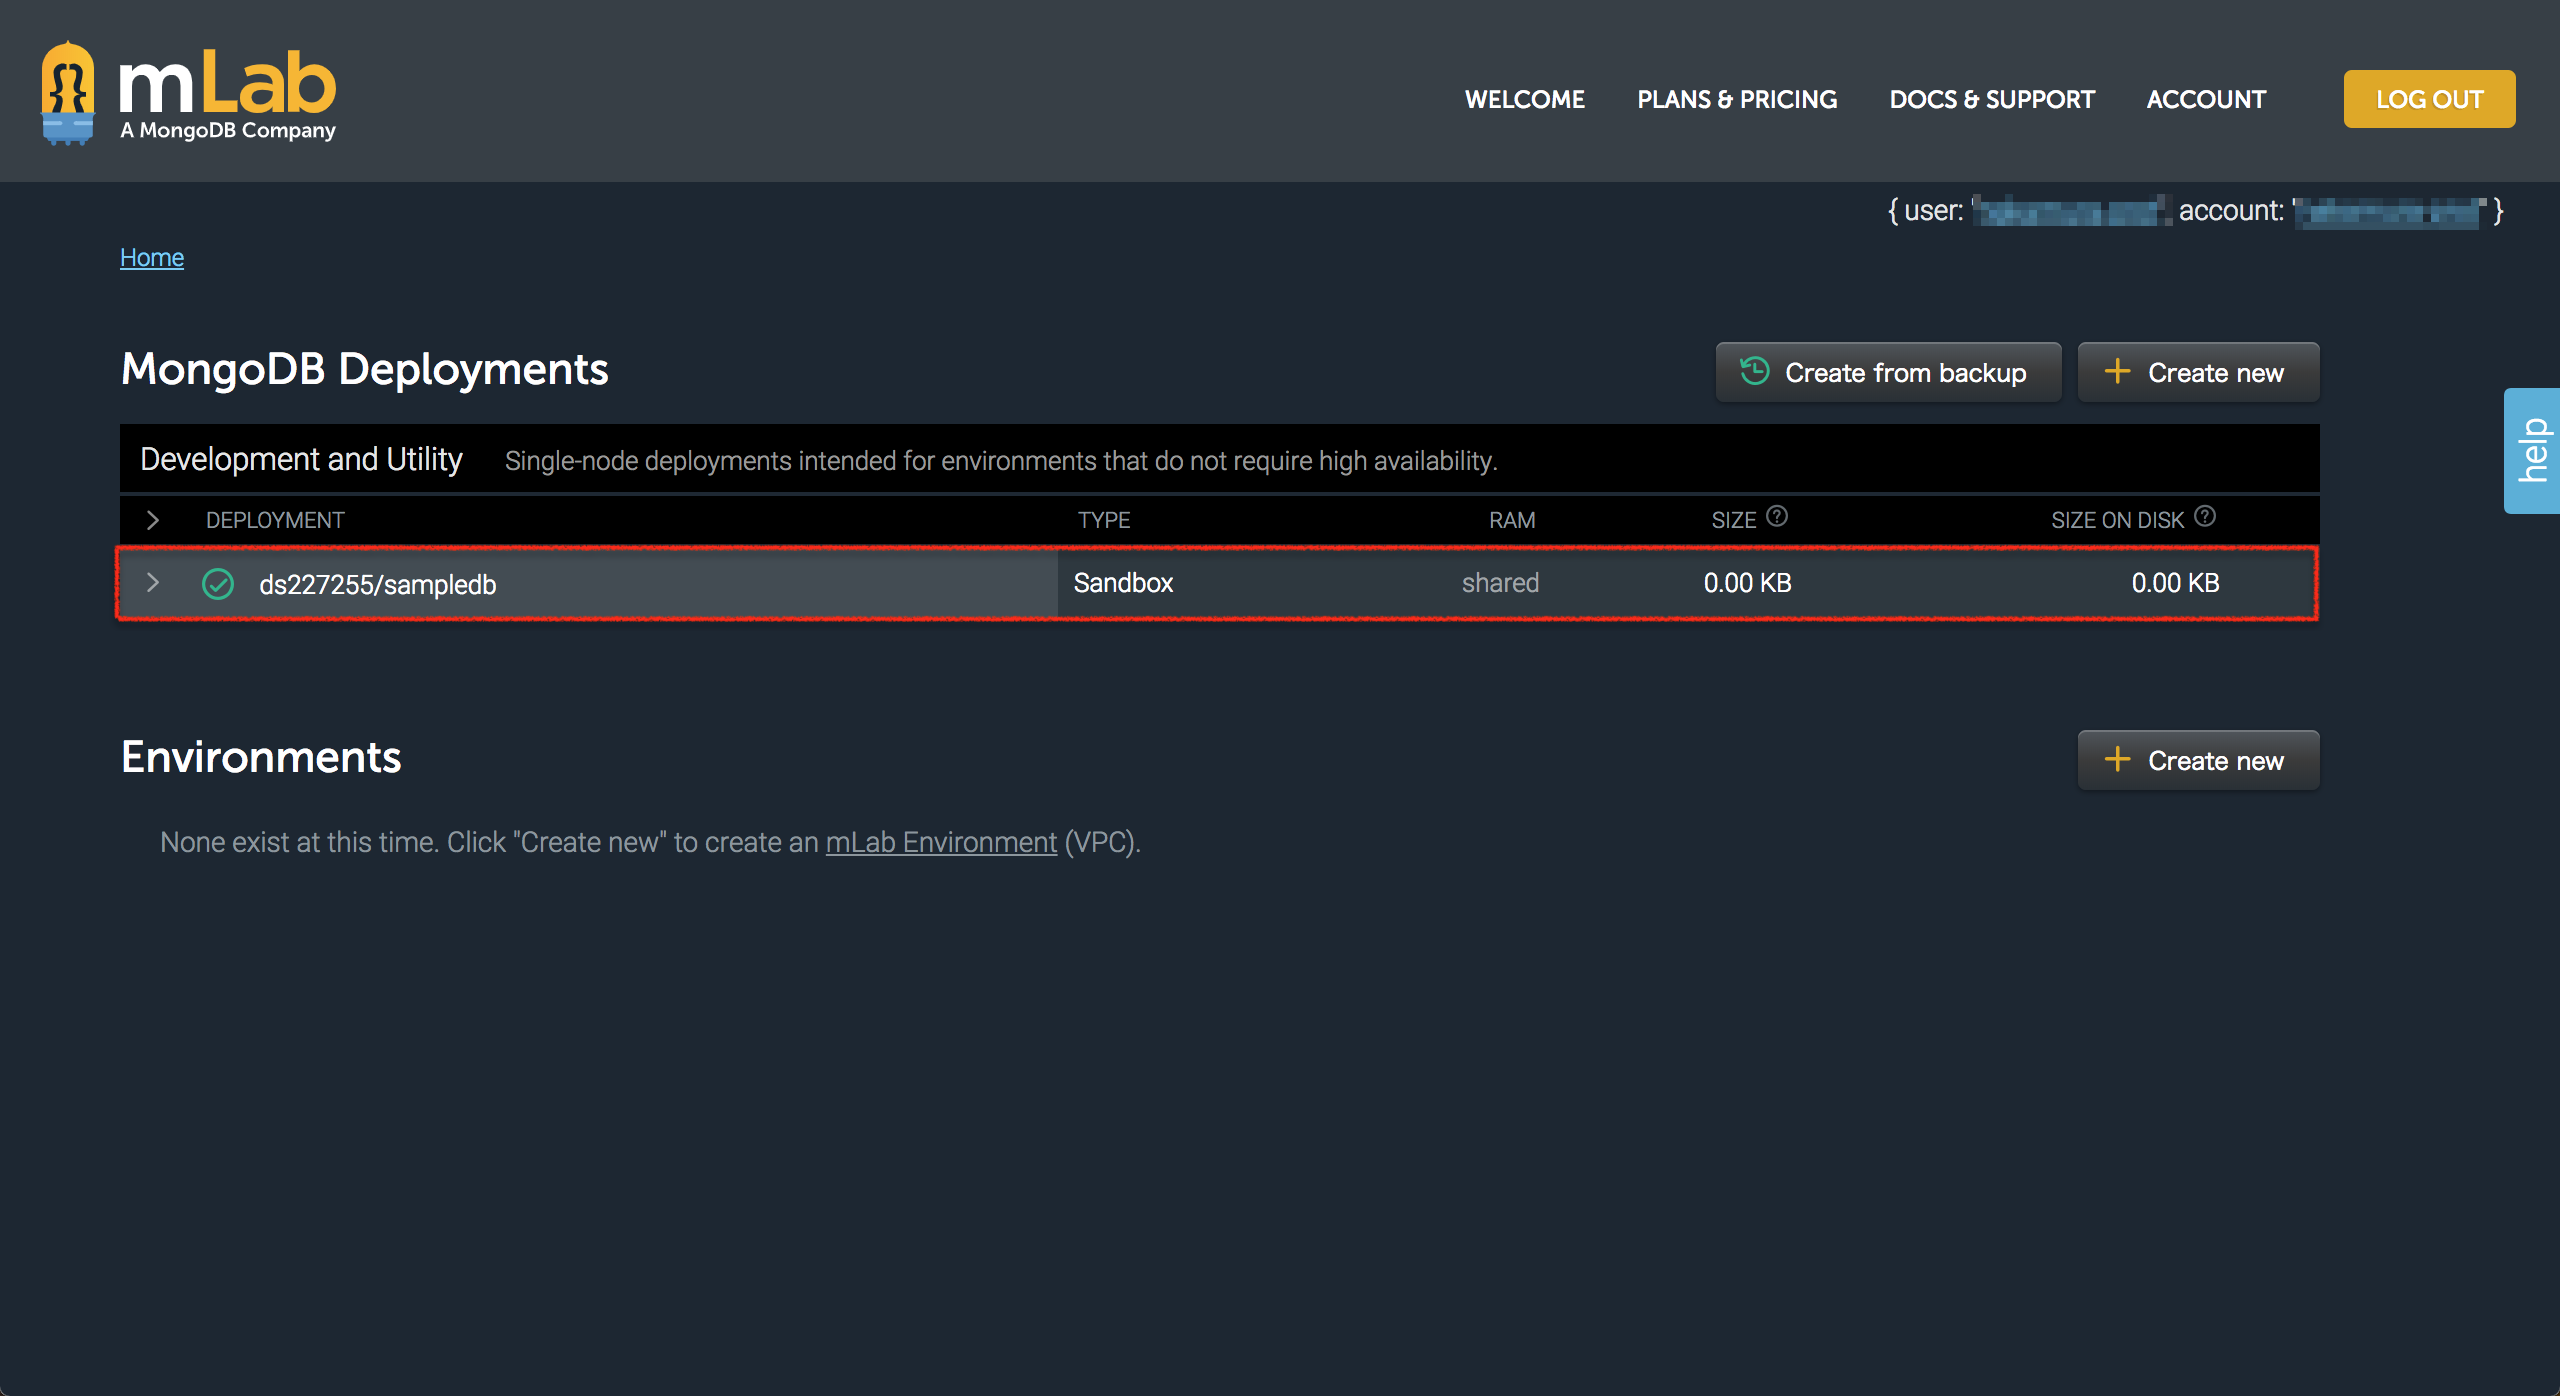This screenshot has width=2560, height=1396.
Task: Expand all deployments via header chevron
Action: [153, 520]
